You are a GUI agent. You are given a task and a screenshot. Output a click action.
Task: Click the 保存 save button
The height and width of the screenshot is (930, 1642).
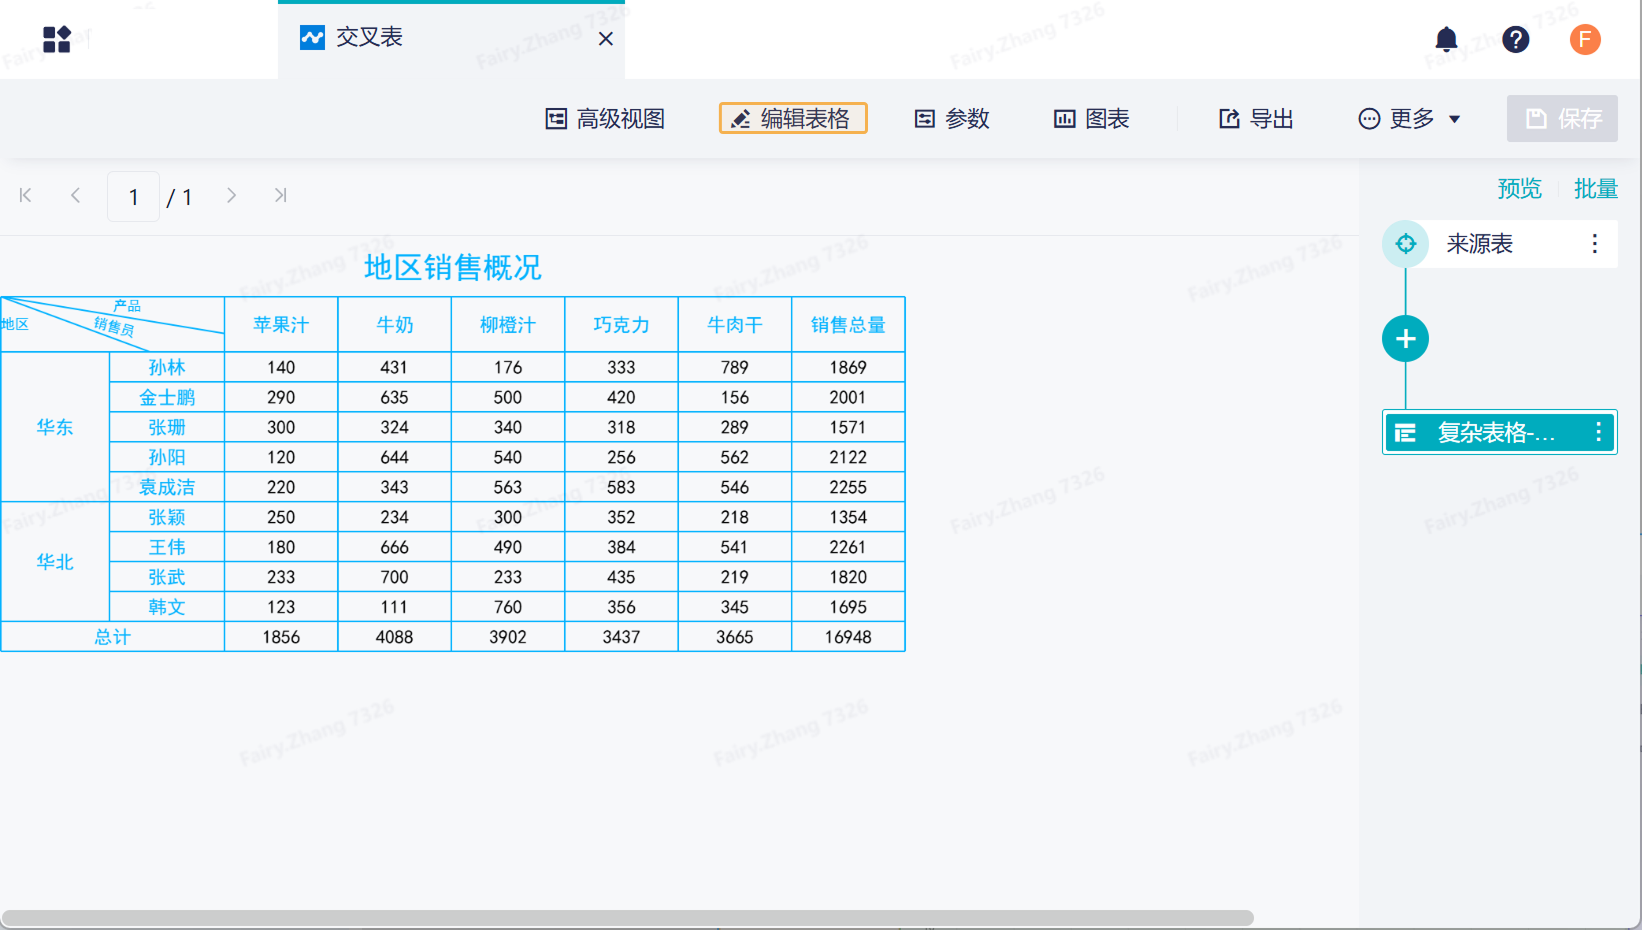coord(1562,118)
